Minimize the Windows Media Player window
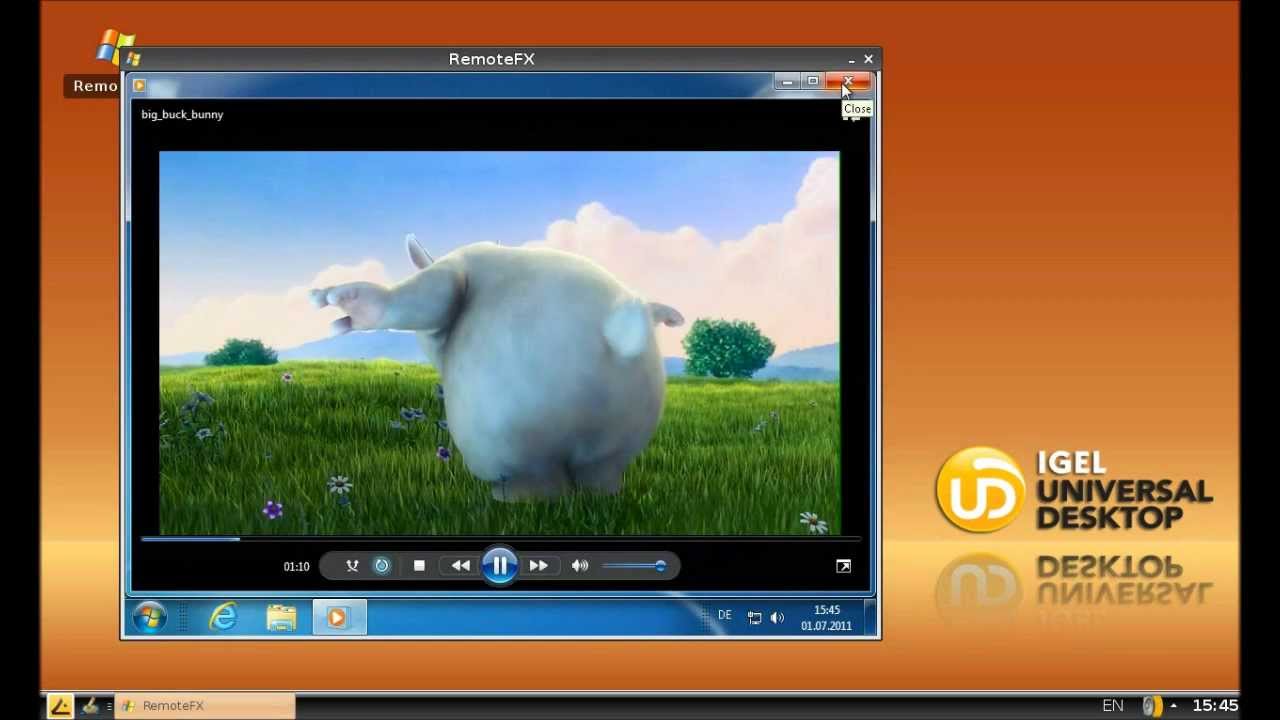Image resolution: width=1280 pixels, height=720 pixels. 787,81
